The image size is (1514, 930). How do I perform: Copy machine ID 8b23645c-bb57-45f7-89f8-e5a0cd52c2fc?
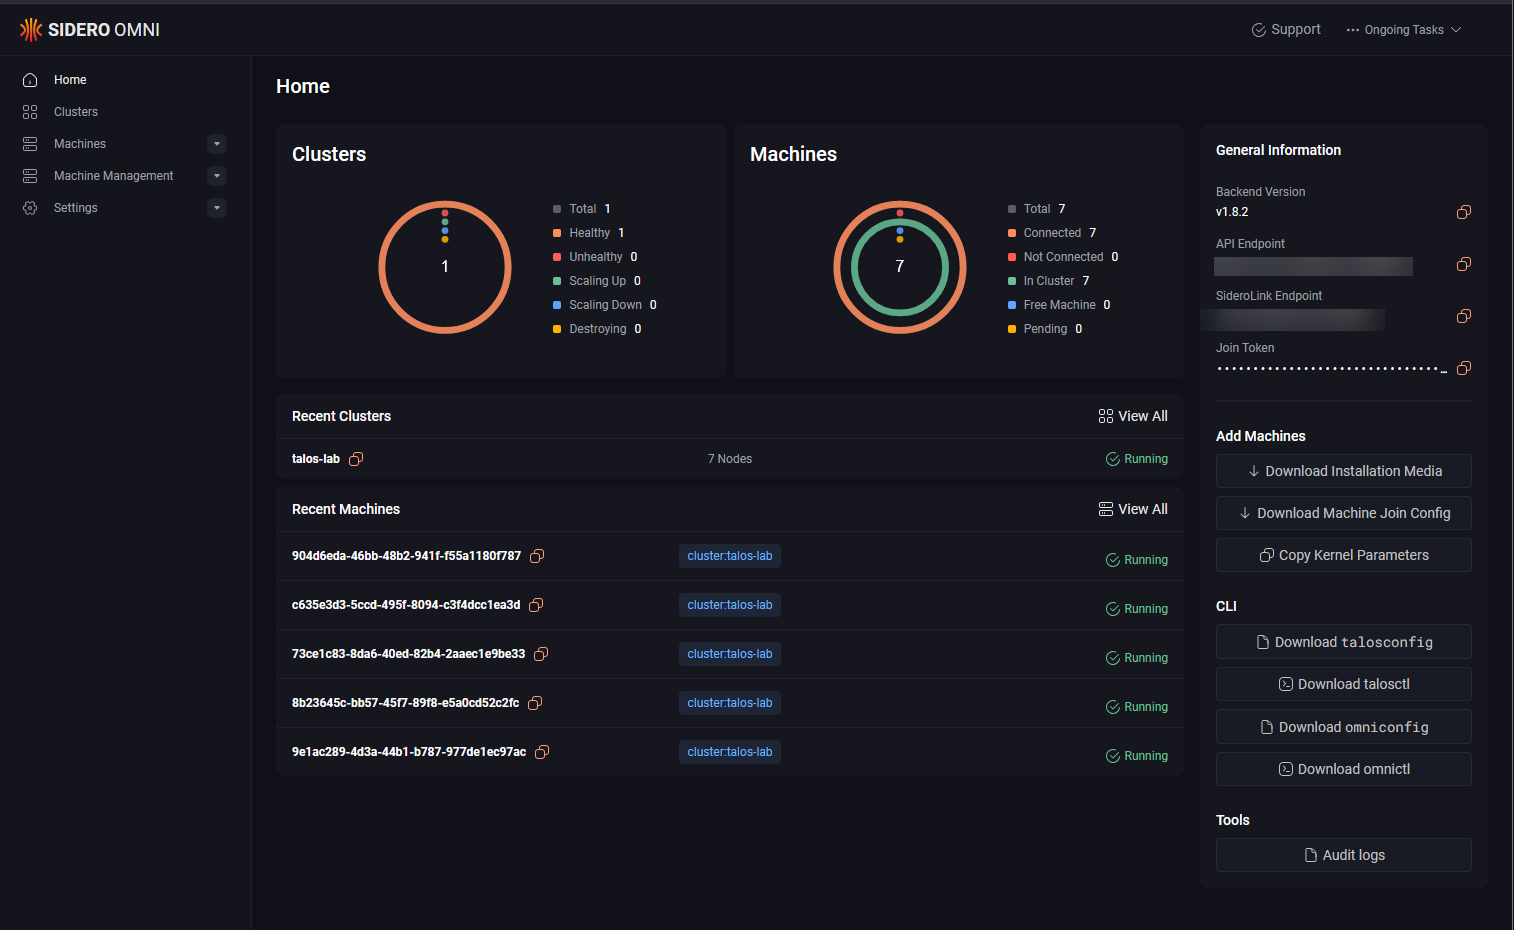point(535,703)
